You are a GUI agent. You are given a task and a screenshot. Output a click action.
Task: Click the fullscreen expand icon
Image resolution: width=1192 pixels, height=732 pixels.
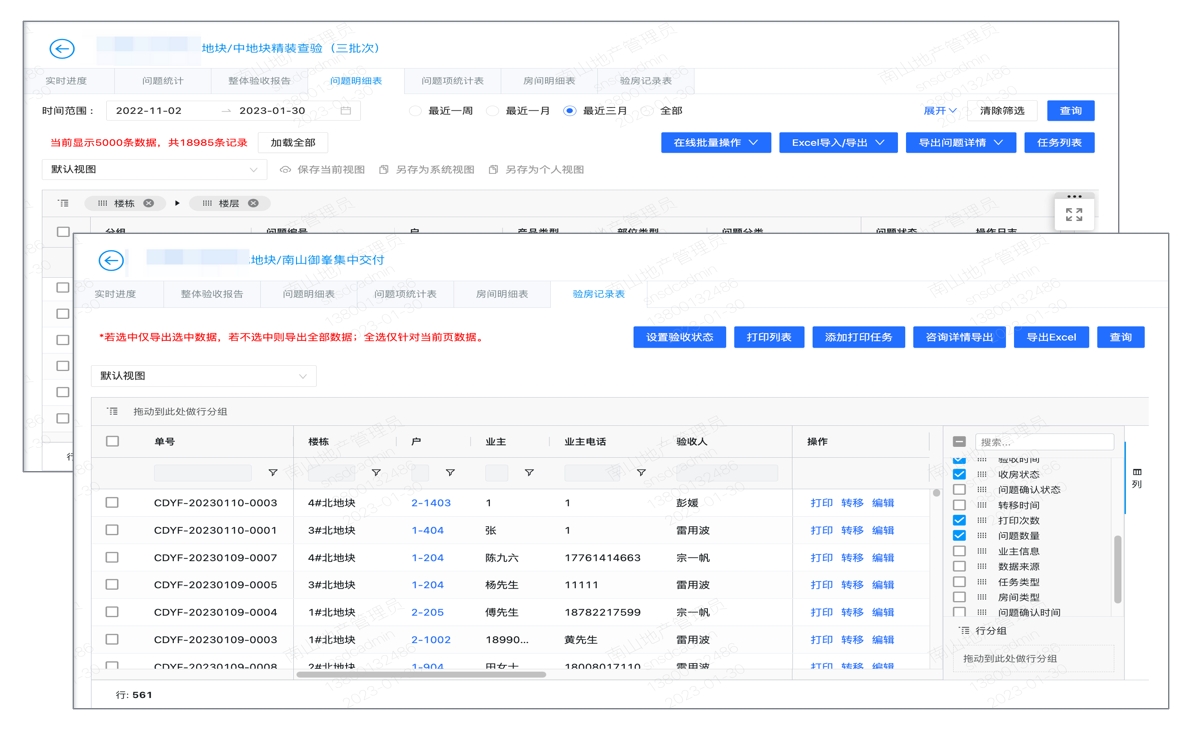(x=1073, y=215)
